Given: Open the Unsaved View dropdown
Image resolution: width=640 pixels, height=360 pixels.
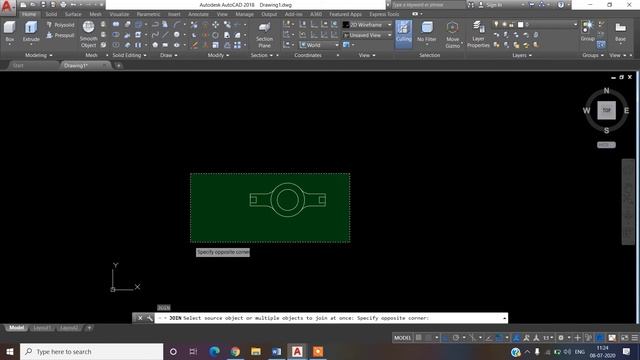Looking at the screenshot, I should click(x=367, y=35).
